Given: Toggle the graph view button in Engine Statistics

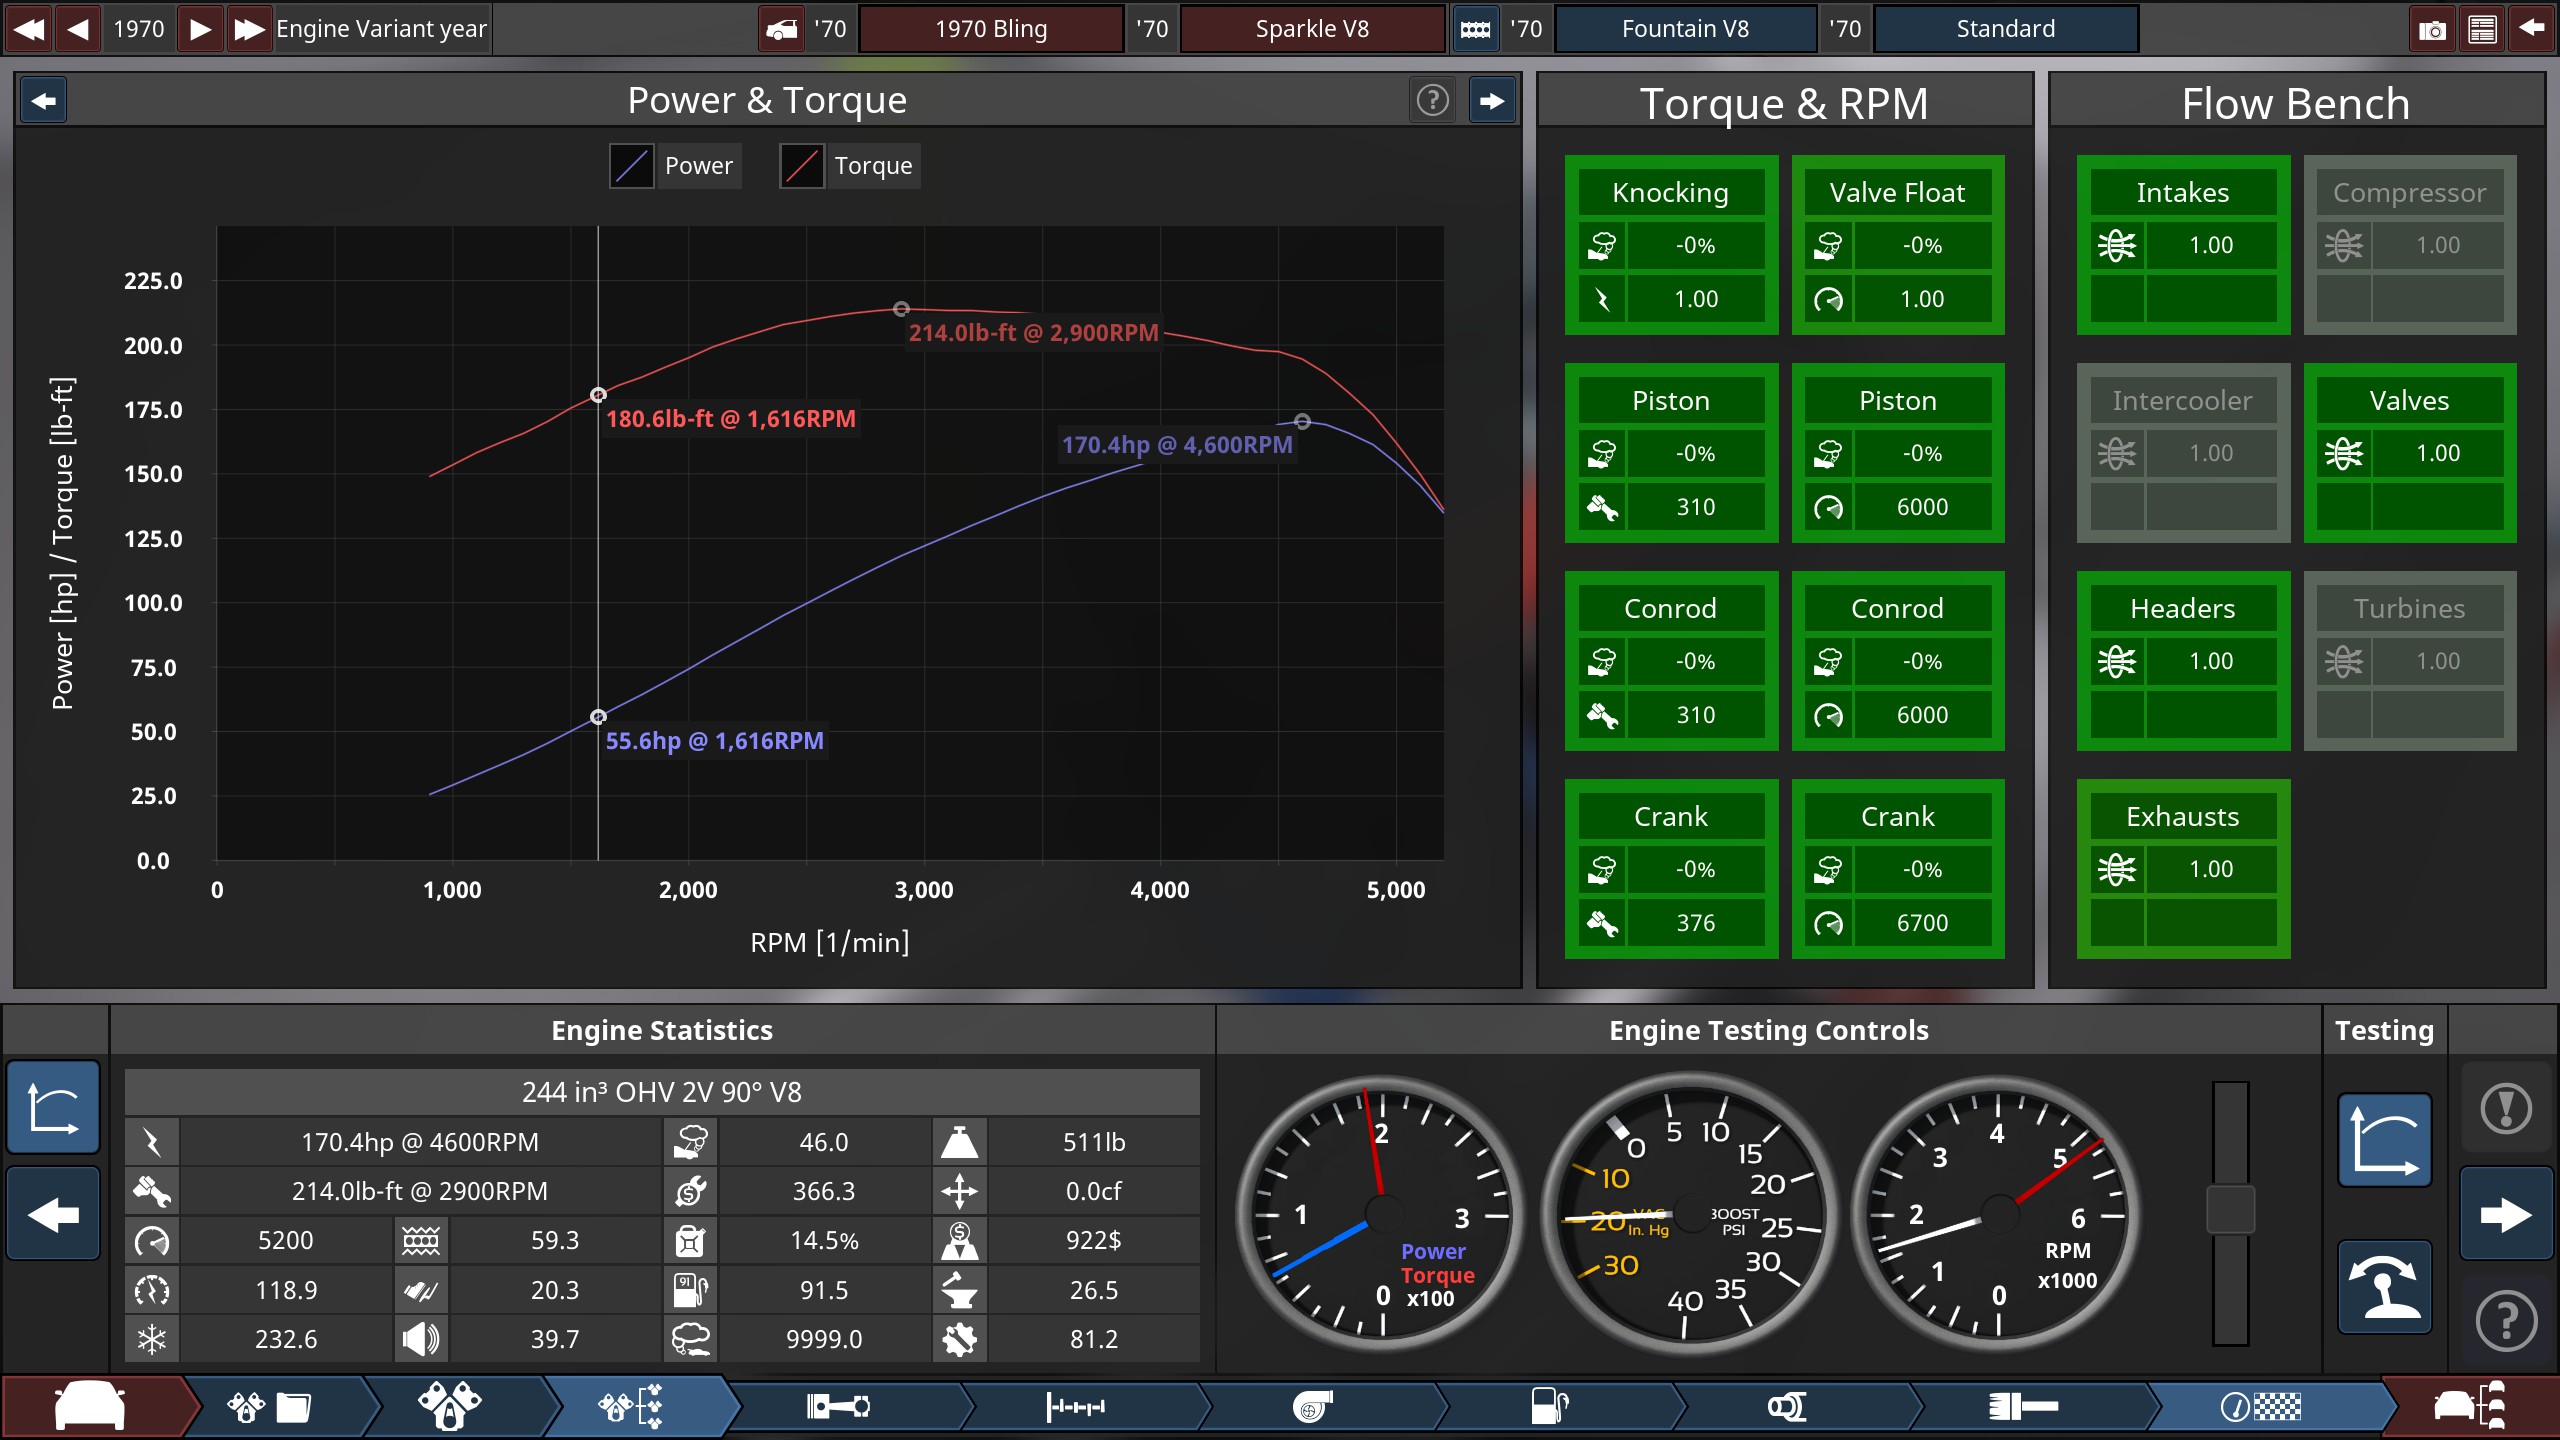Looking at the screenshot, I should tap(53, 1109).
